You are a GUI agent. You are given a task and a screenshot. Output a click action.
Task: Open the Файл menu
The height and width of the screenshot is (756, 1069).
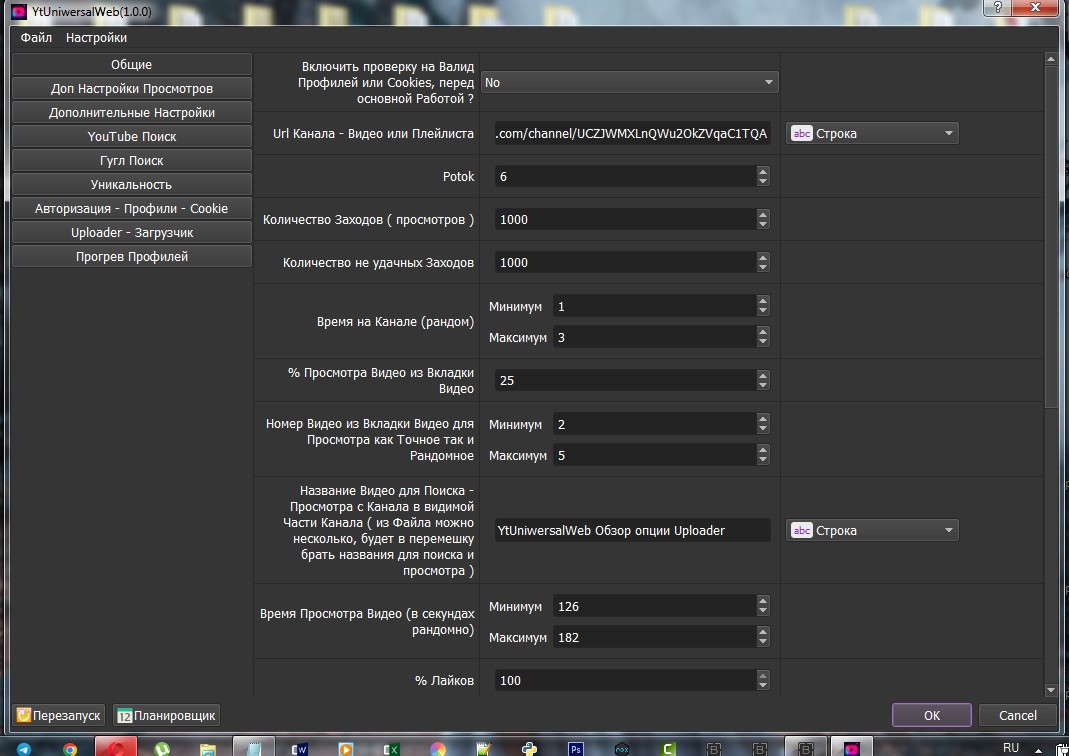(36, 38)
